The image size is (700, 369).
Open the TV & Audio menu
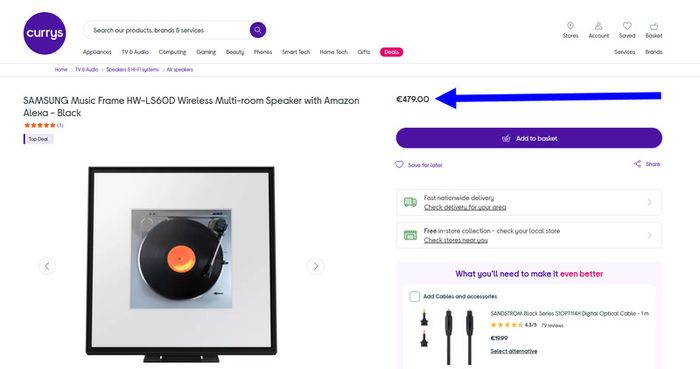click(x=135, y=52)
